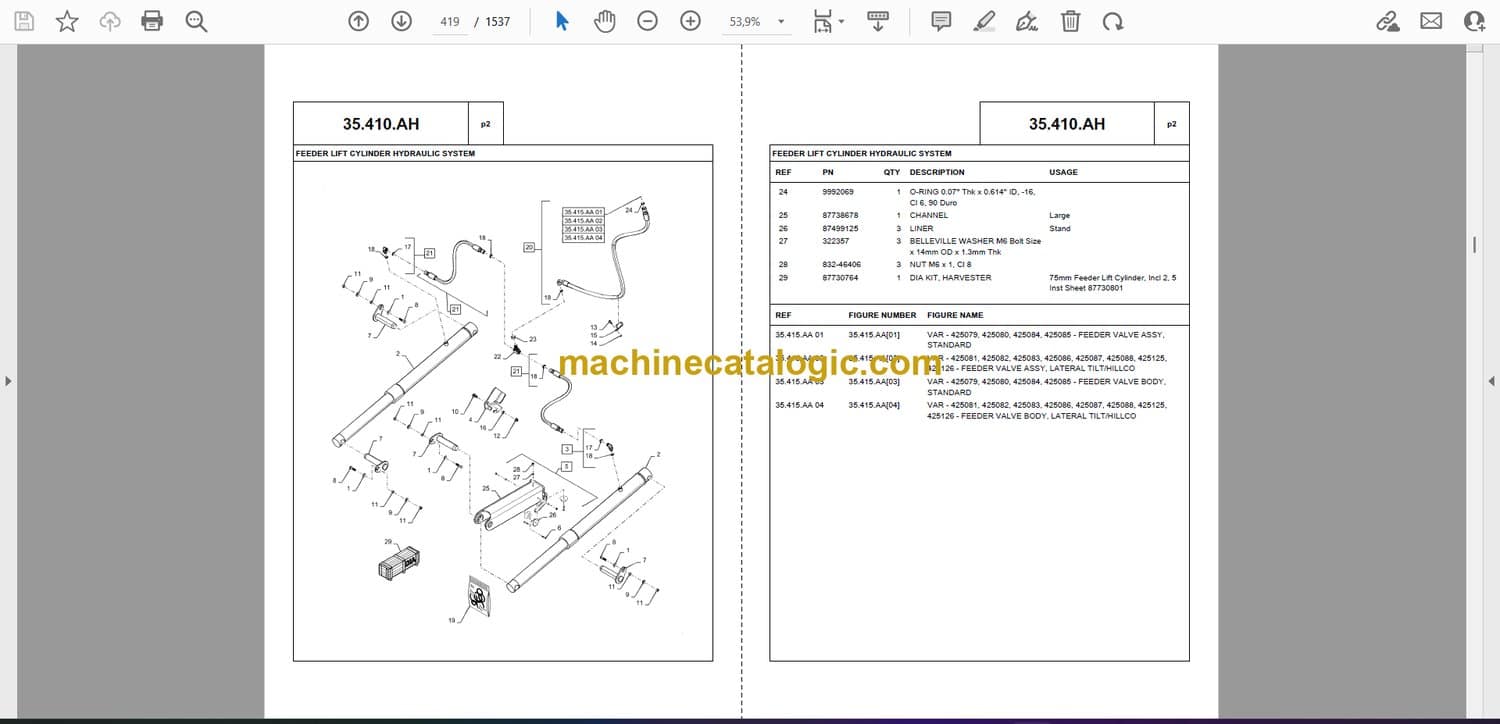
Task: Click the 75mm Feeder Lift Cylinder usage text
Action: tap(1112, 283)
